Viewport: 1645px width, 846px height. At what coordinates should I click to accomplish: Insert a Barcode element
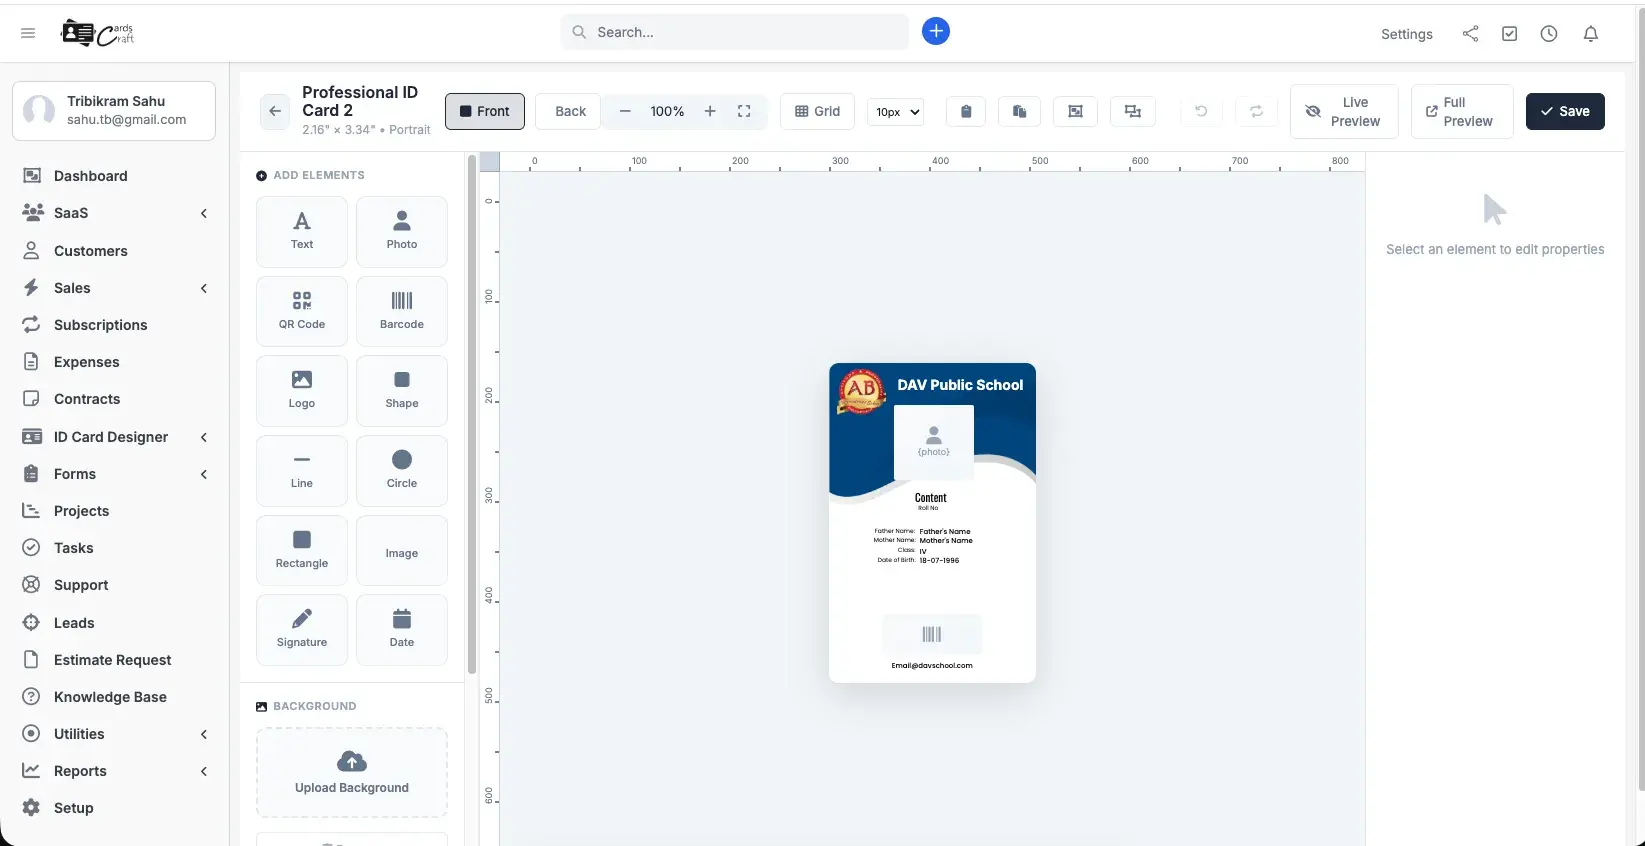pos(402,311)
